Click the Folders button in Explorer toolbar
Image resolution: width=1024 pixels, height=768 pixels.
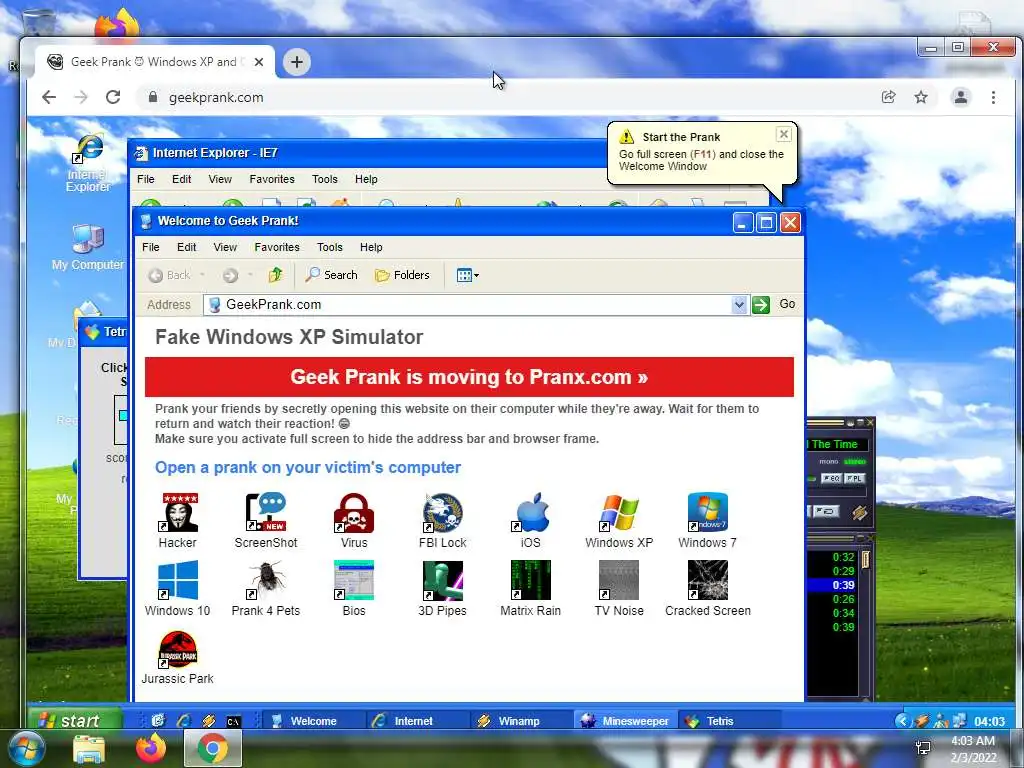pyautogui.click(x=402, y=275)
